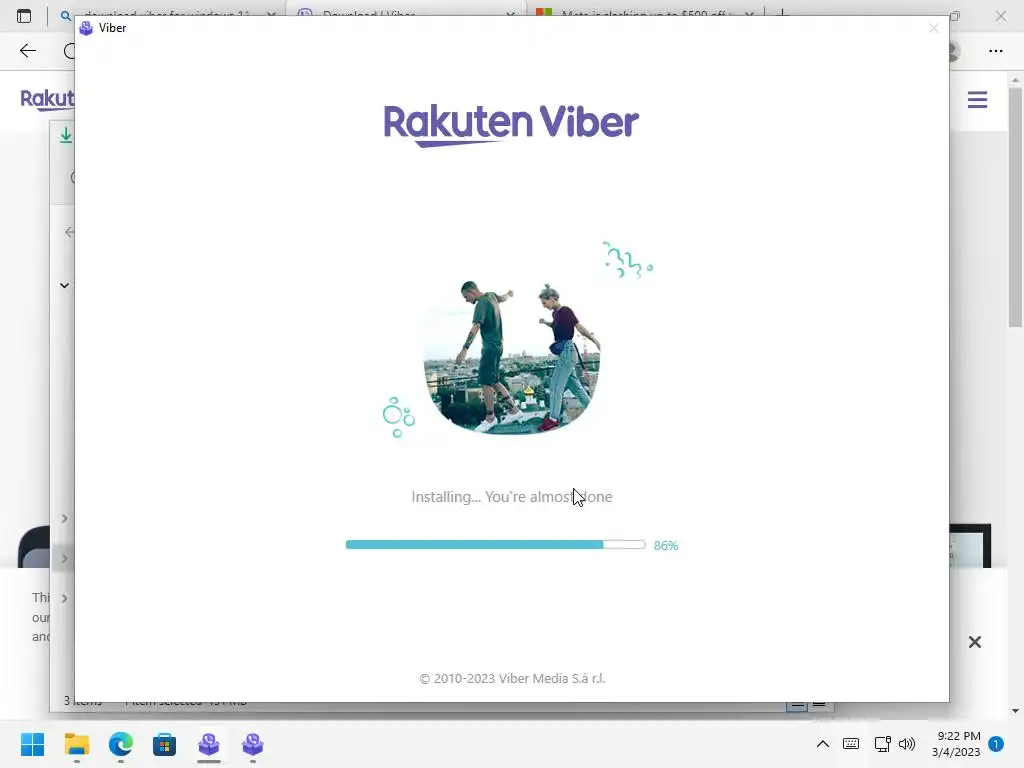Click the installing status message
The height and width of the screenshot is (768, 1024).
[x=512, y=497]
